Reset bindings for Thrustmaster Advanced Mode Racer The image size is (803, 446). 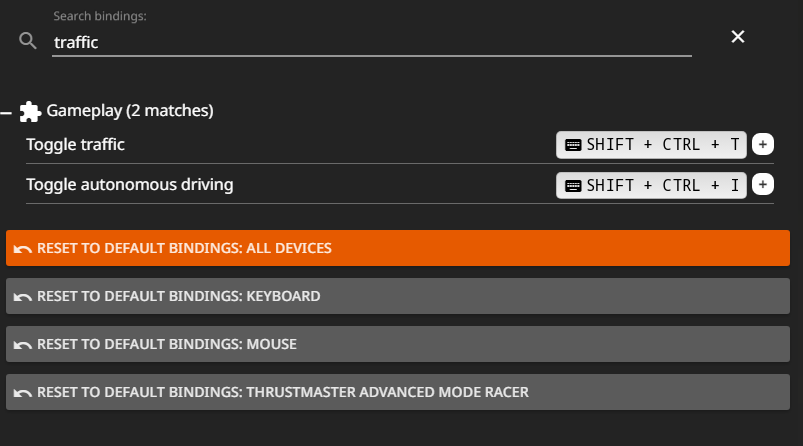click(x=398, y=392)
